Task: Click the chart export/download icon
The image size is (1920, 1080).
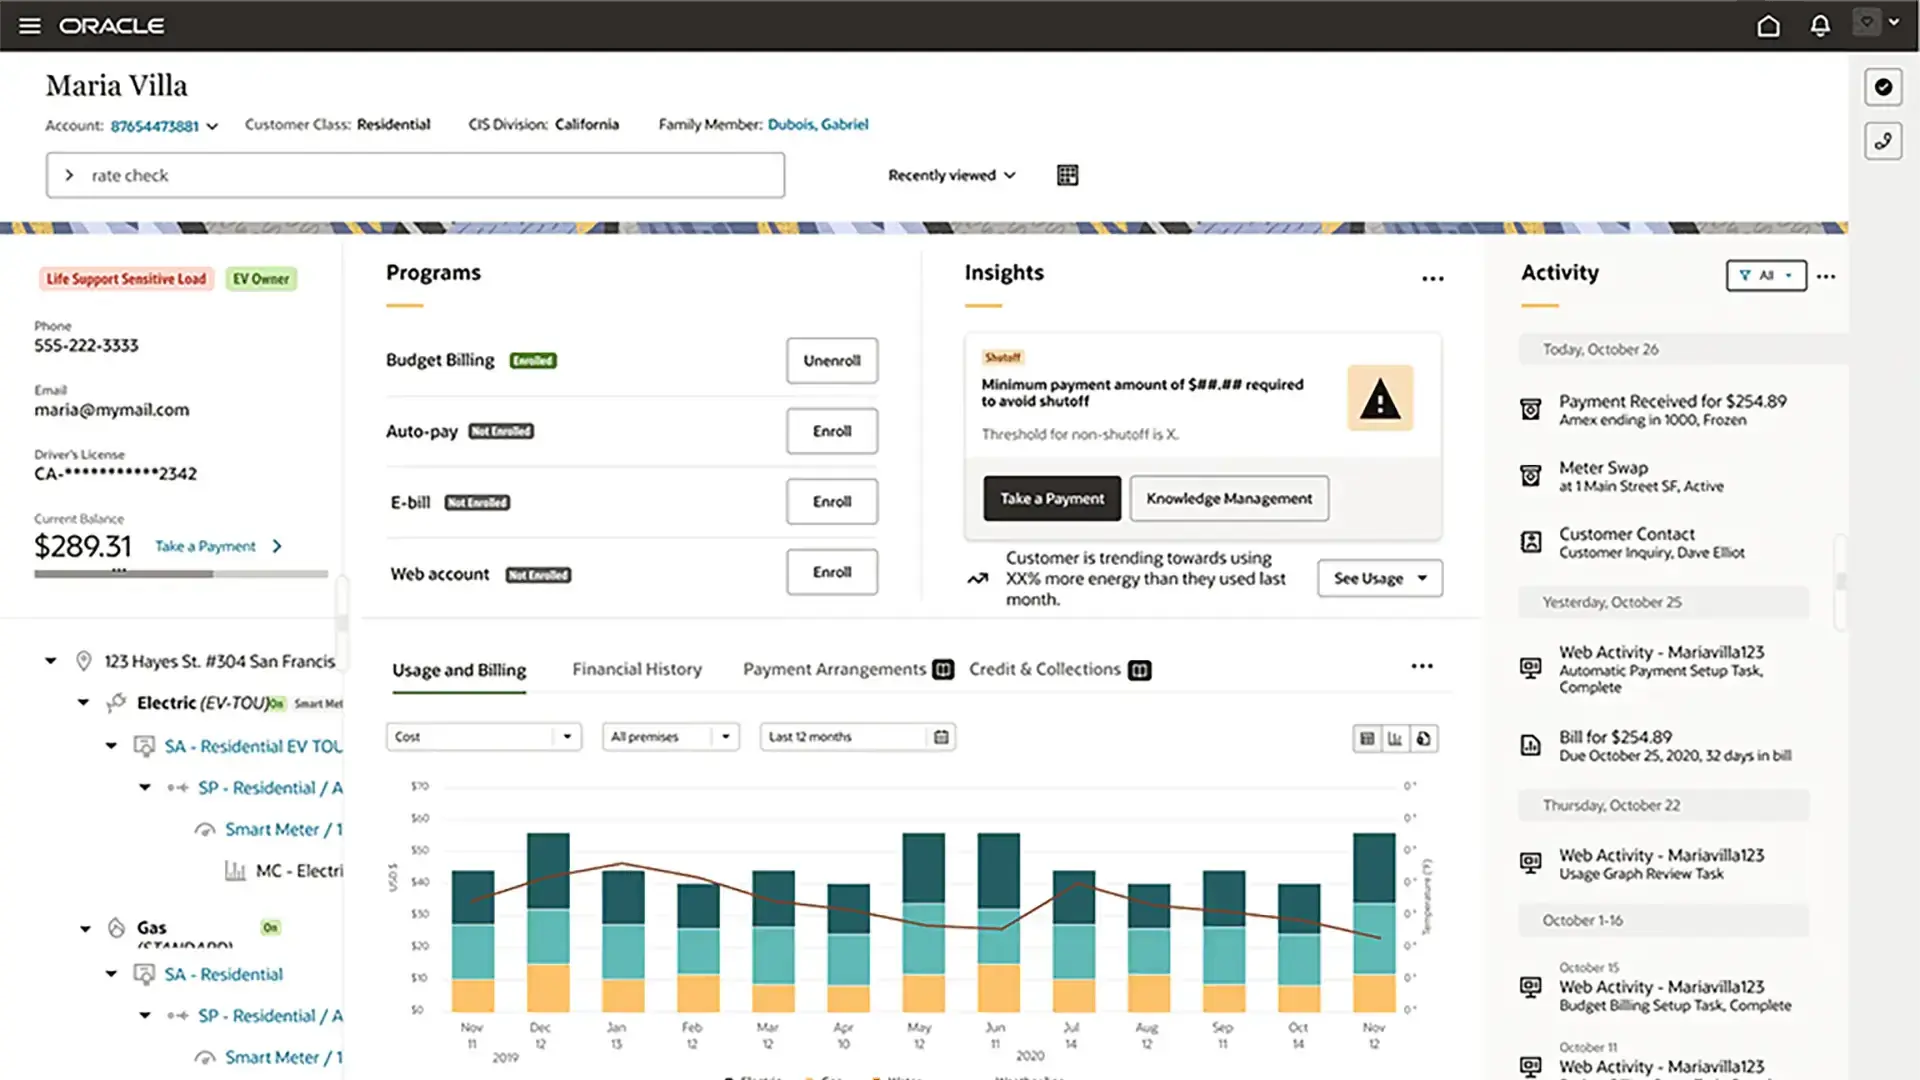Action: click(1424, 738)
